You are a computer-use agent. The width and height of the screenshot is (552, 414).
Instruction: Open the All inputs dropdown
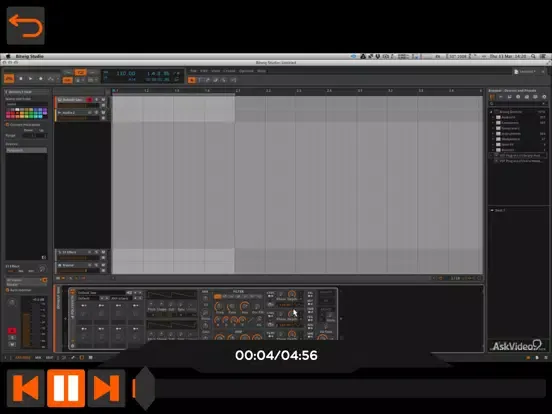click(x=24, y=280)
